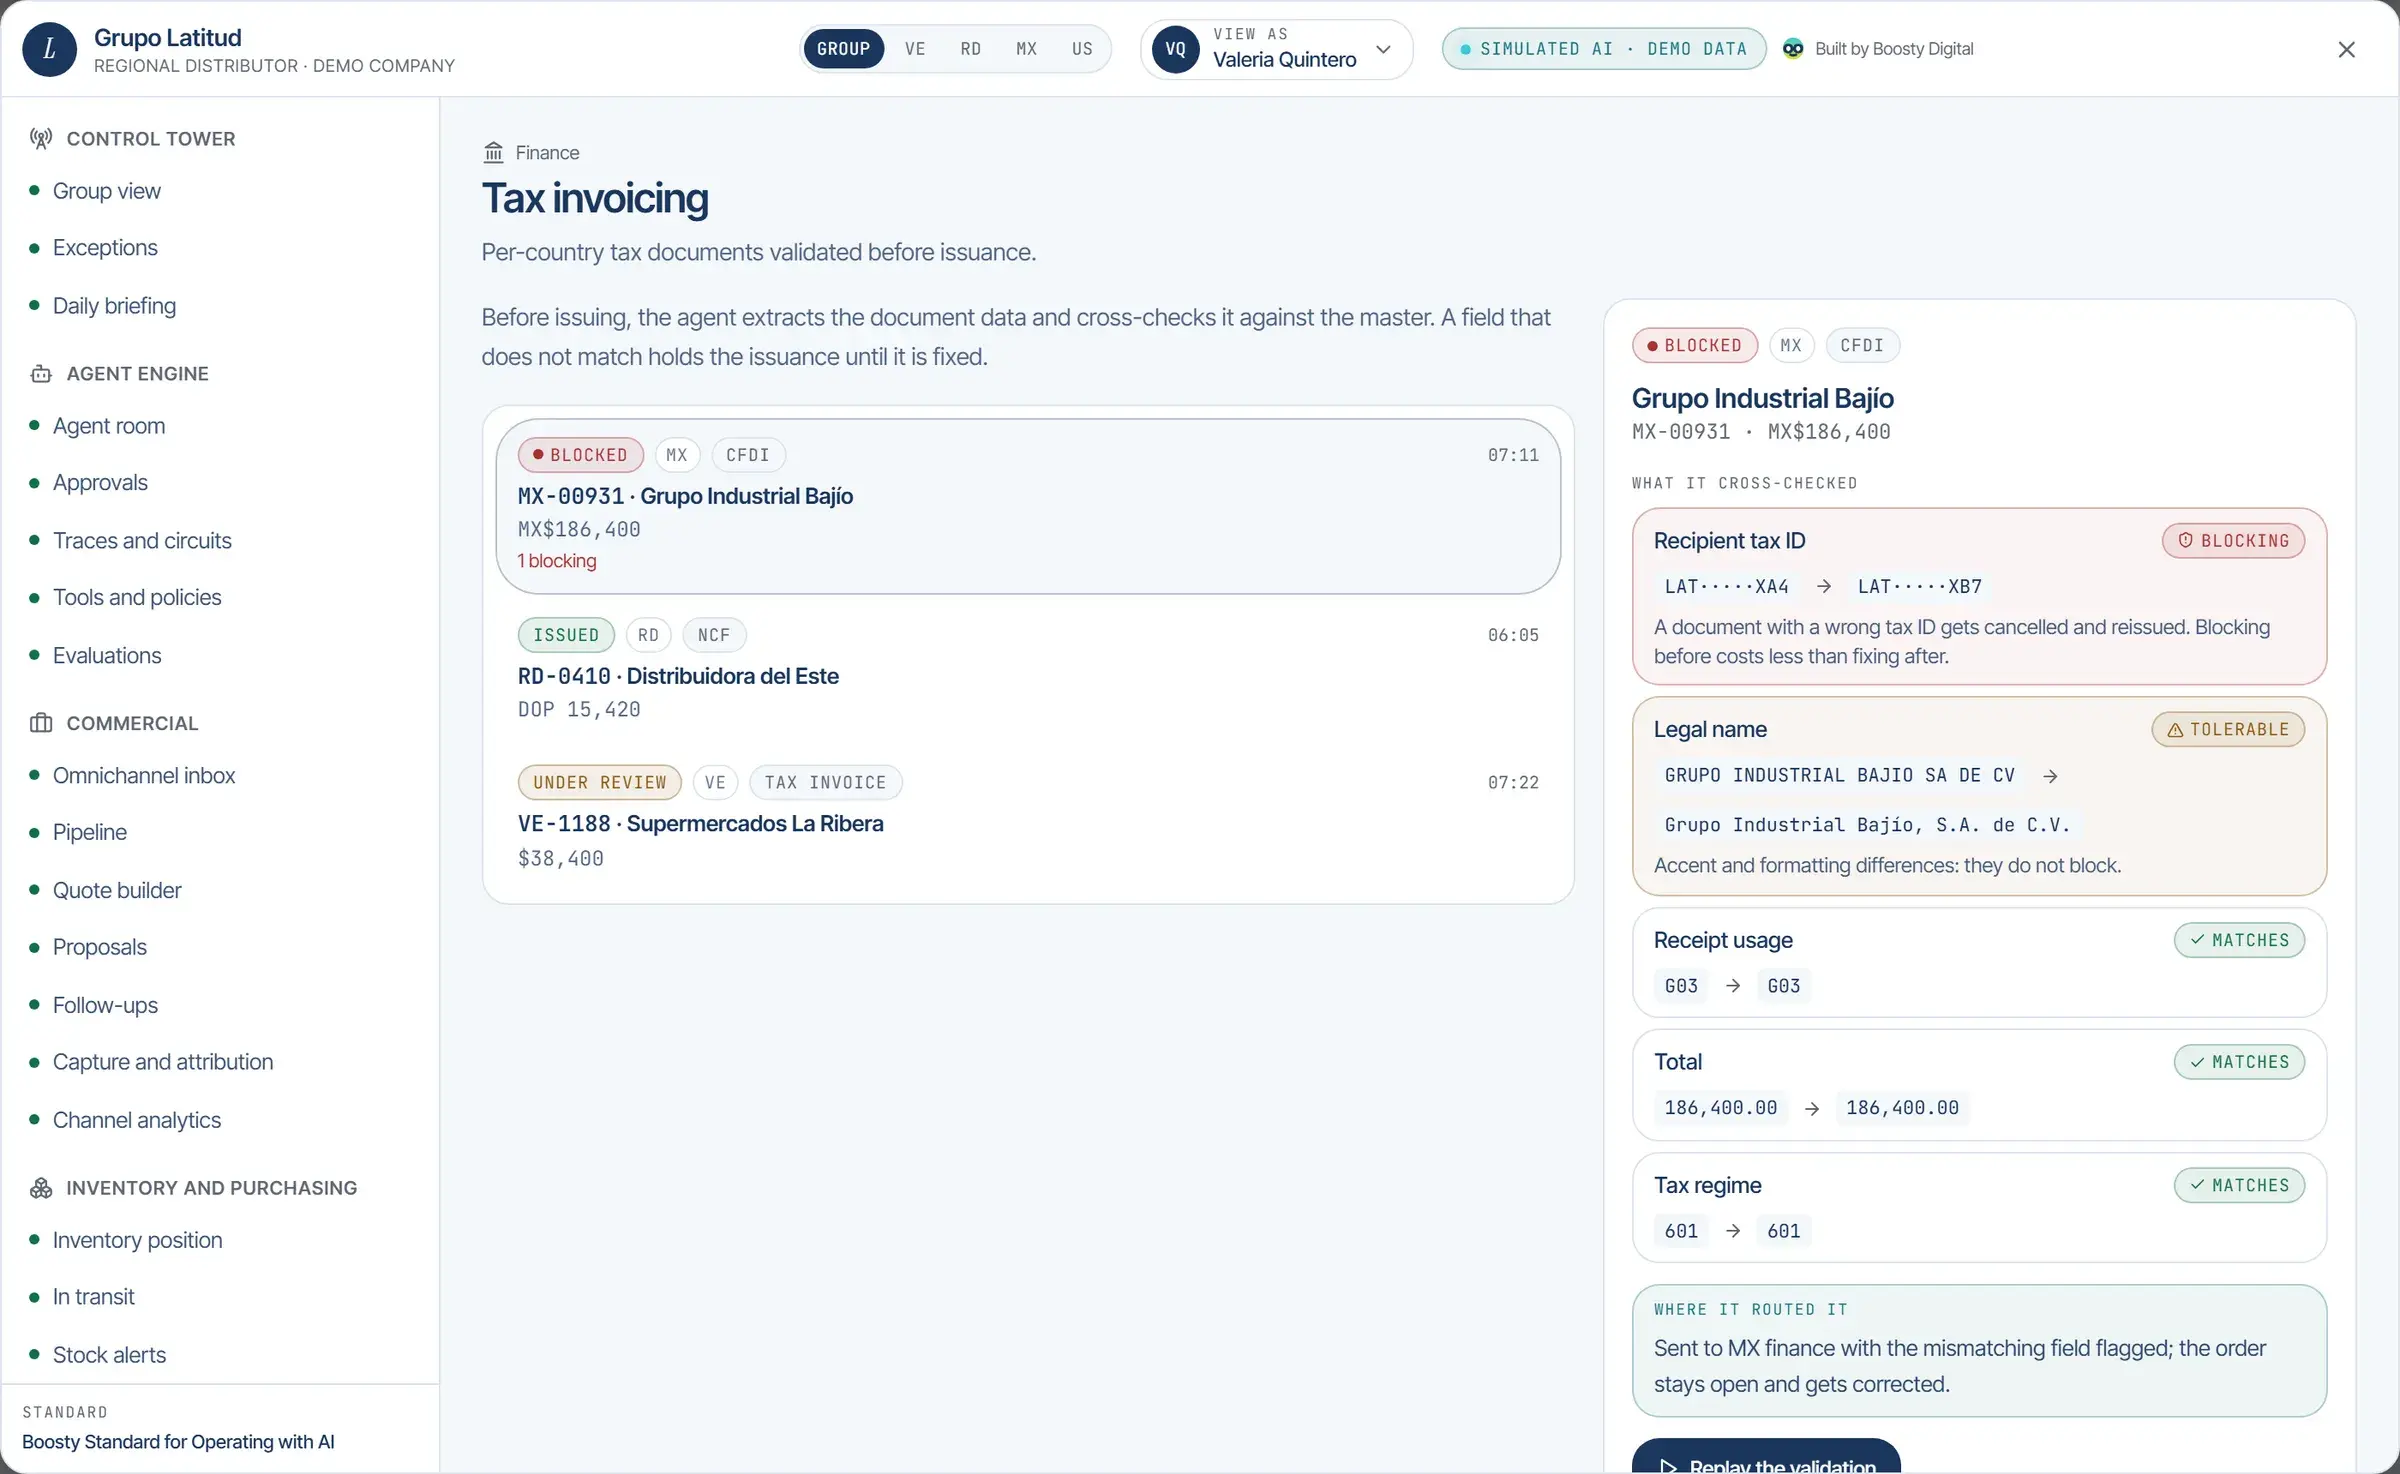Image resolution: width=2400 pixels, height=1474 pixels.
Task: Click the Boosty Digital owl icon
Action: 1794,49
